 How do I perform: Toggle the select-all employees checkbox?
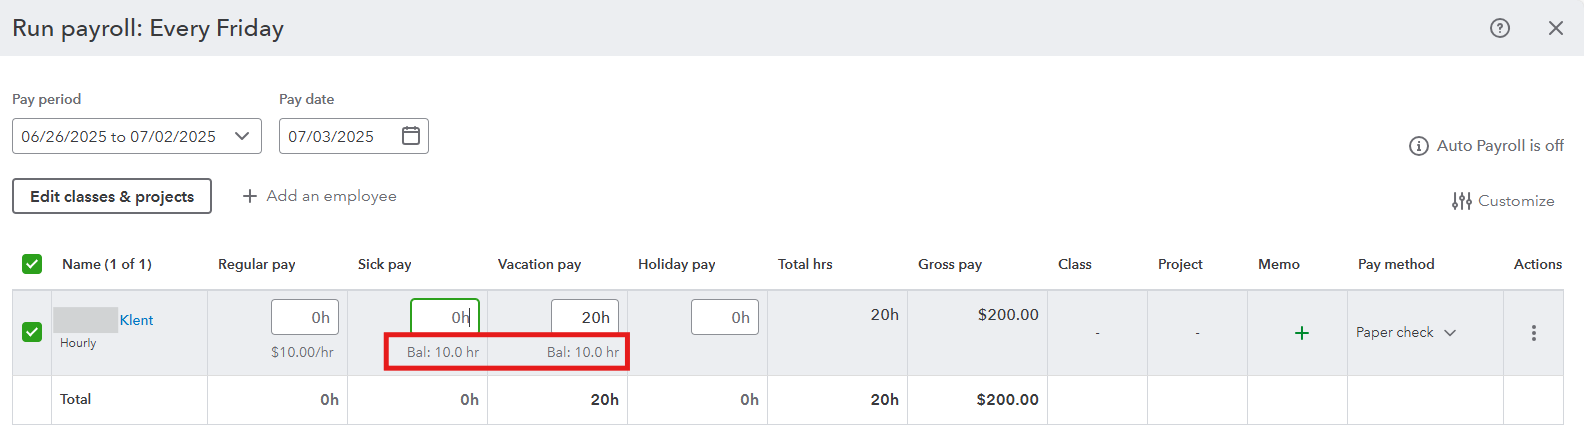pyautogui.click(x=32, y=264)
